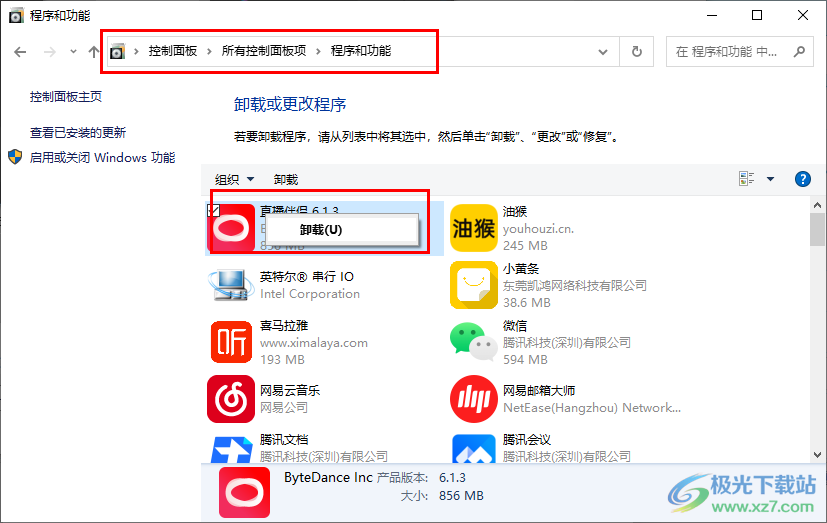Click the search magnifier icon

[800, 52]
